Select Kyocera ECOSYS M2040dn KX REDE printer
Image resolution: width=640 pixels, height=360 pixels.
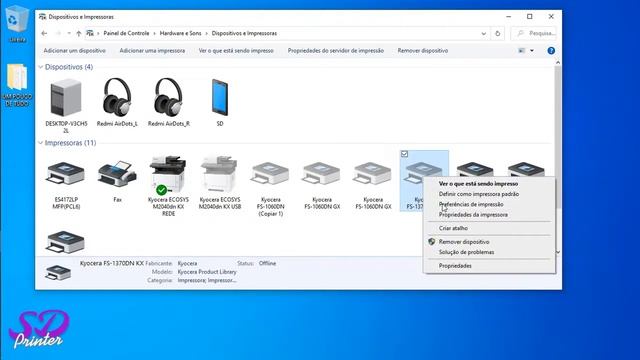click(x=168, y=175)
